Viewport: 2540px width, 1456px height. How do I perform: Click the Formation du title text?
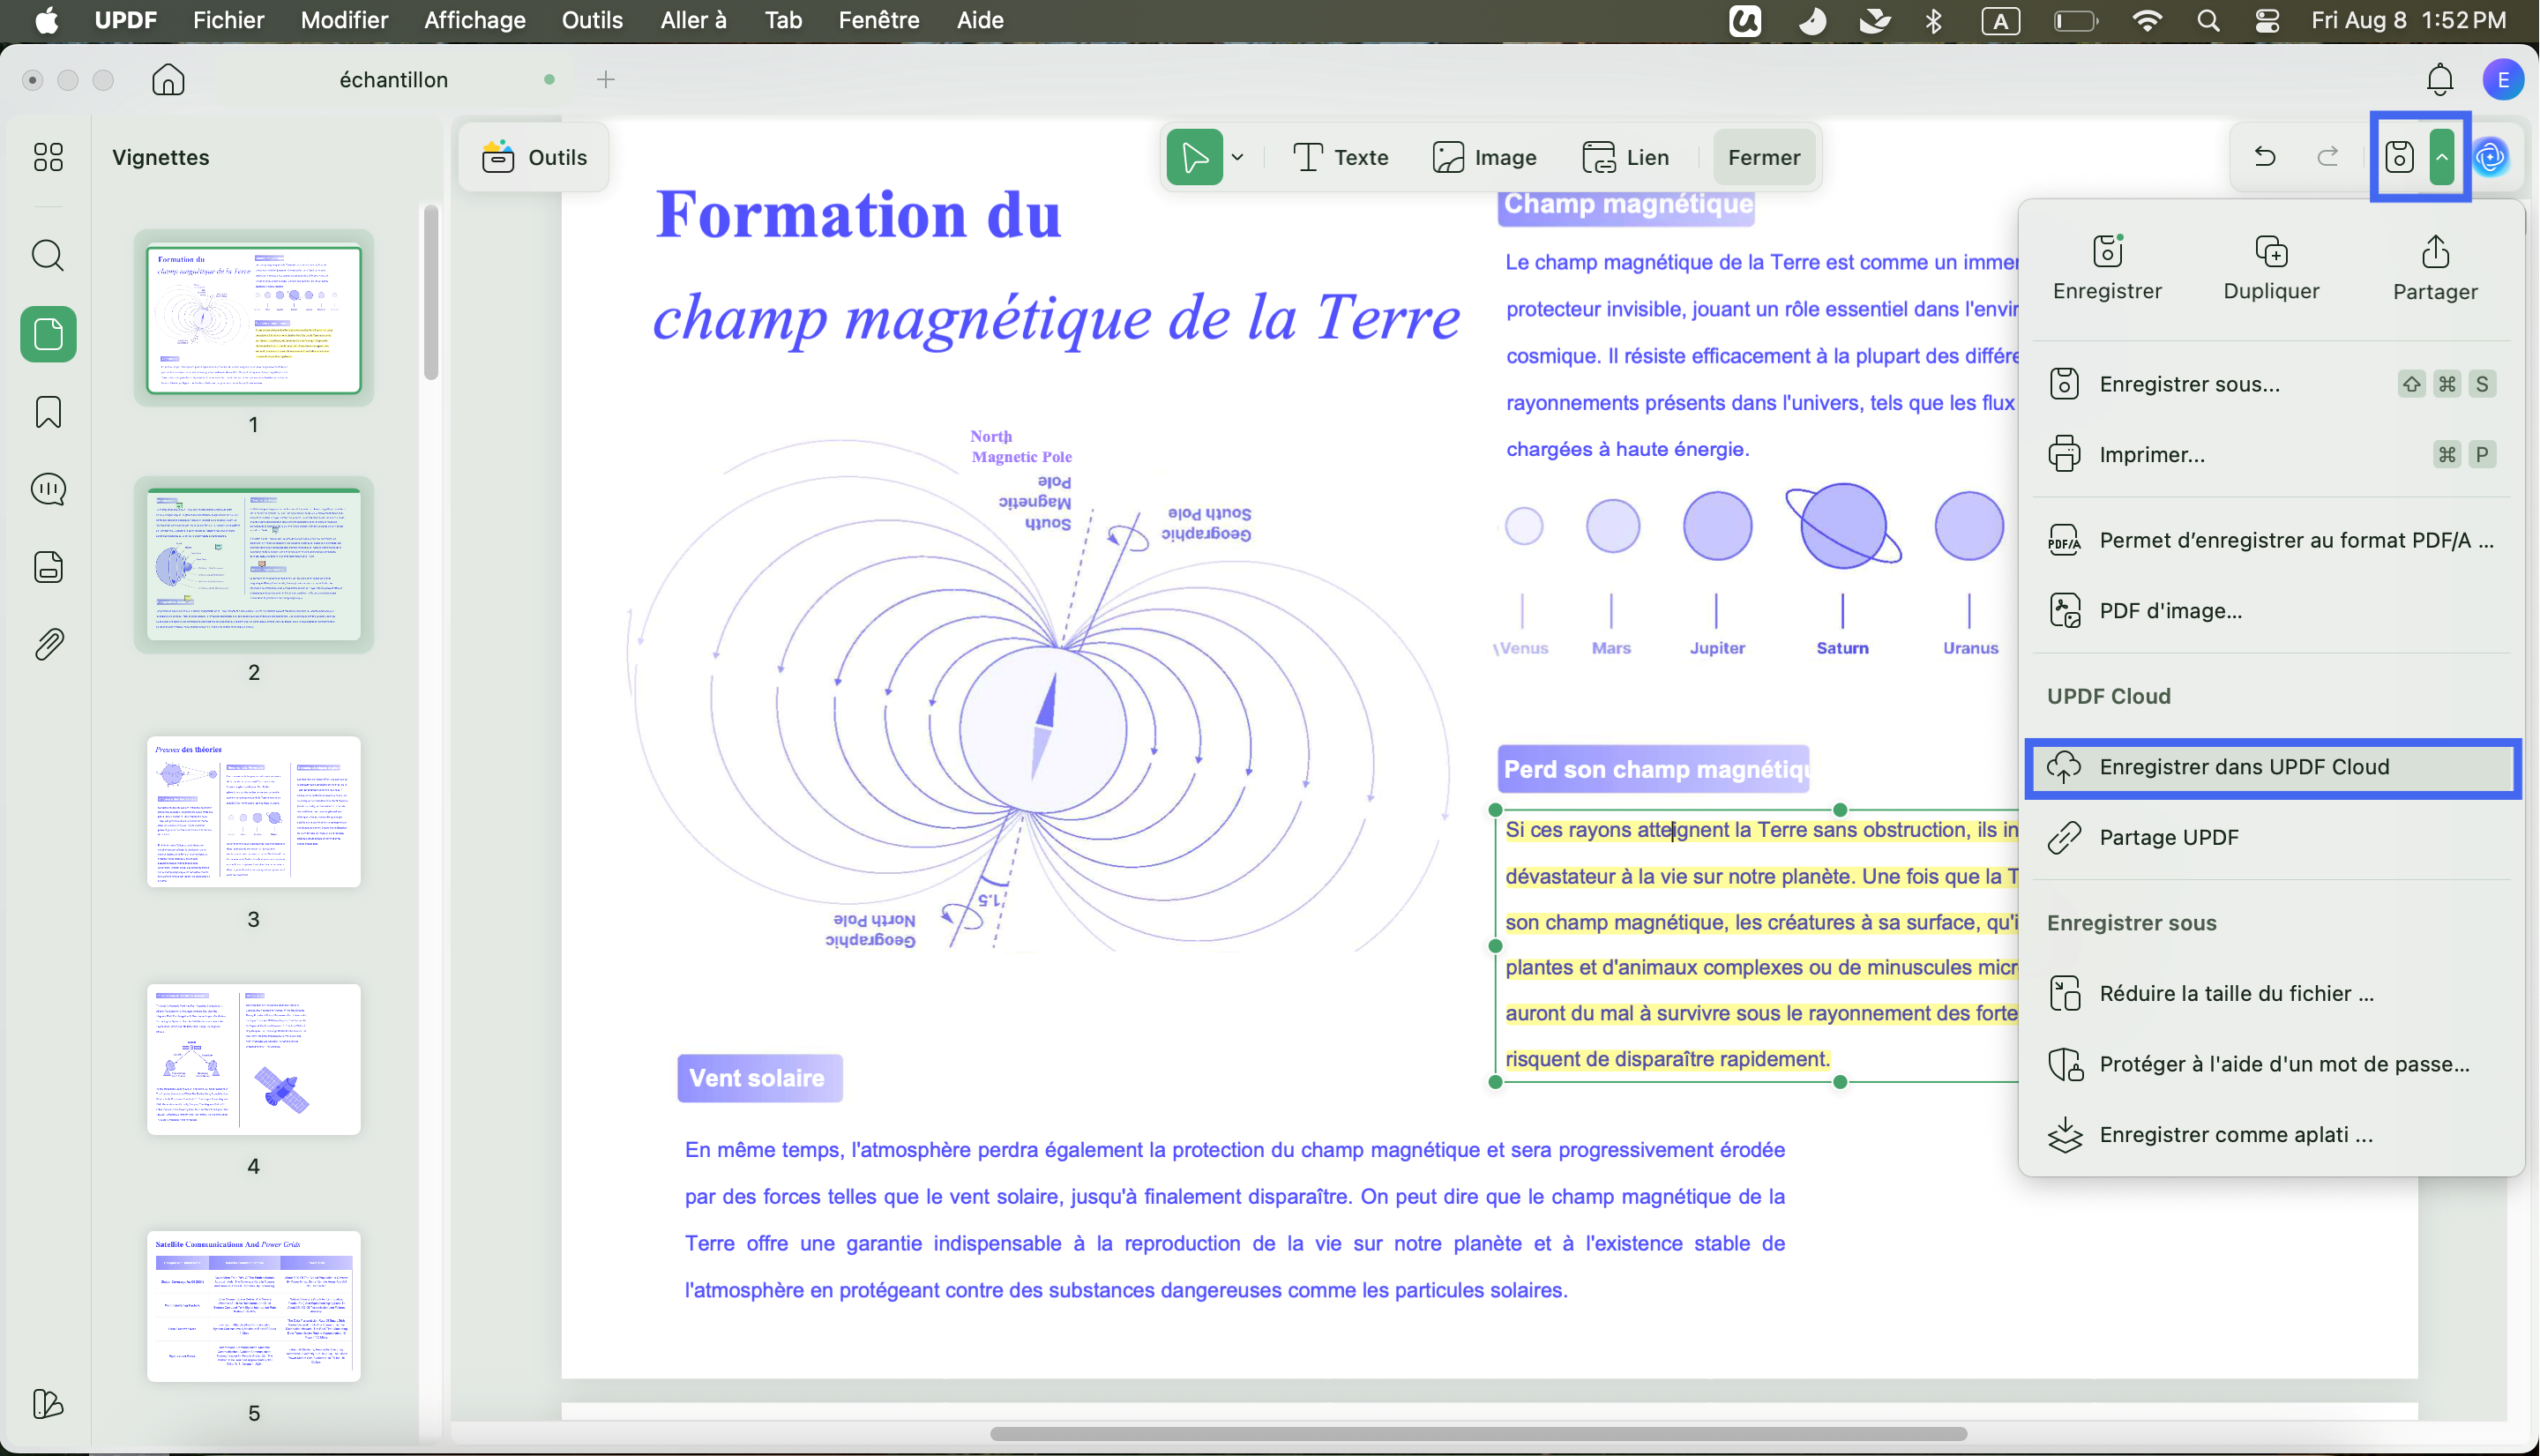[x=858, y=213]
